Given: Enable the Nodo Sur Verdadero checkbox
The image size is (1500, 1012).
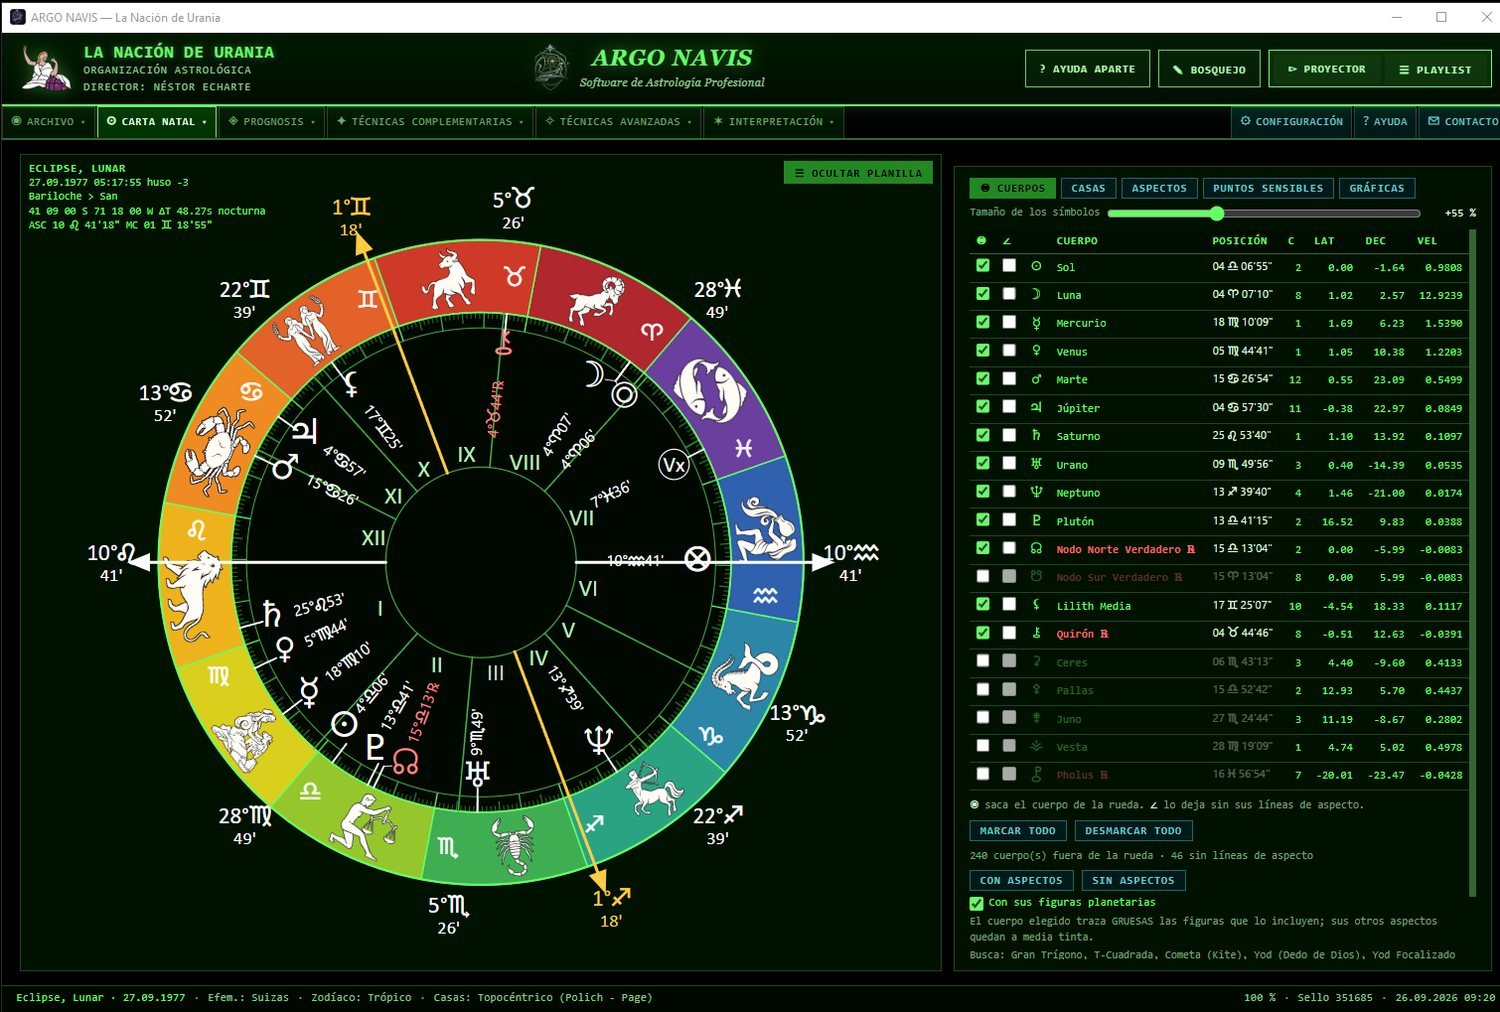Looking at the screenshot, I should click(x=983, y=576).
